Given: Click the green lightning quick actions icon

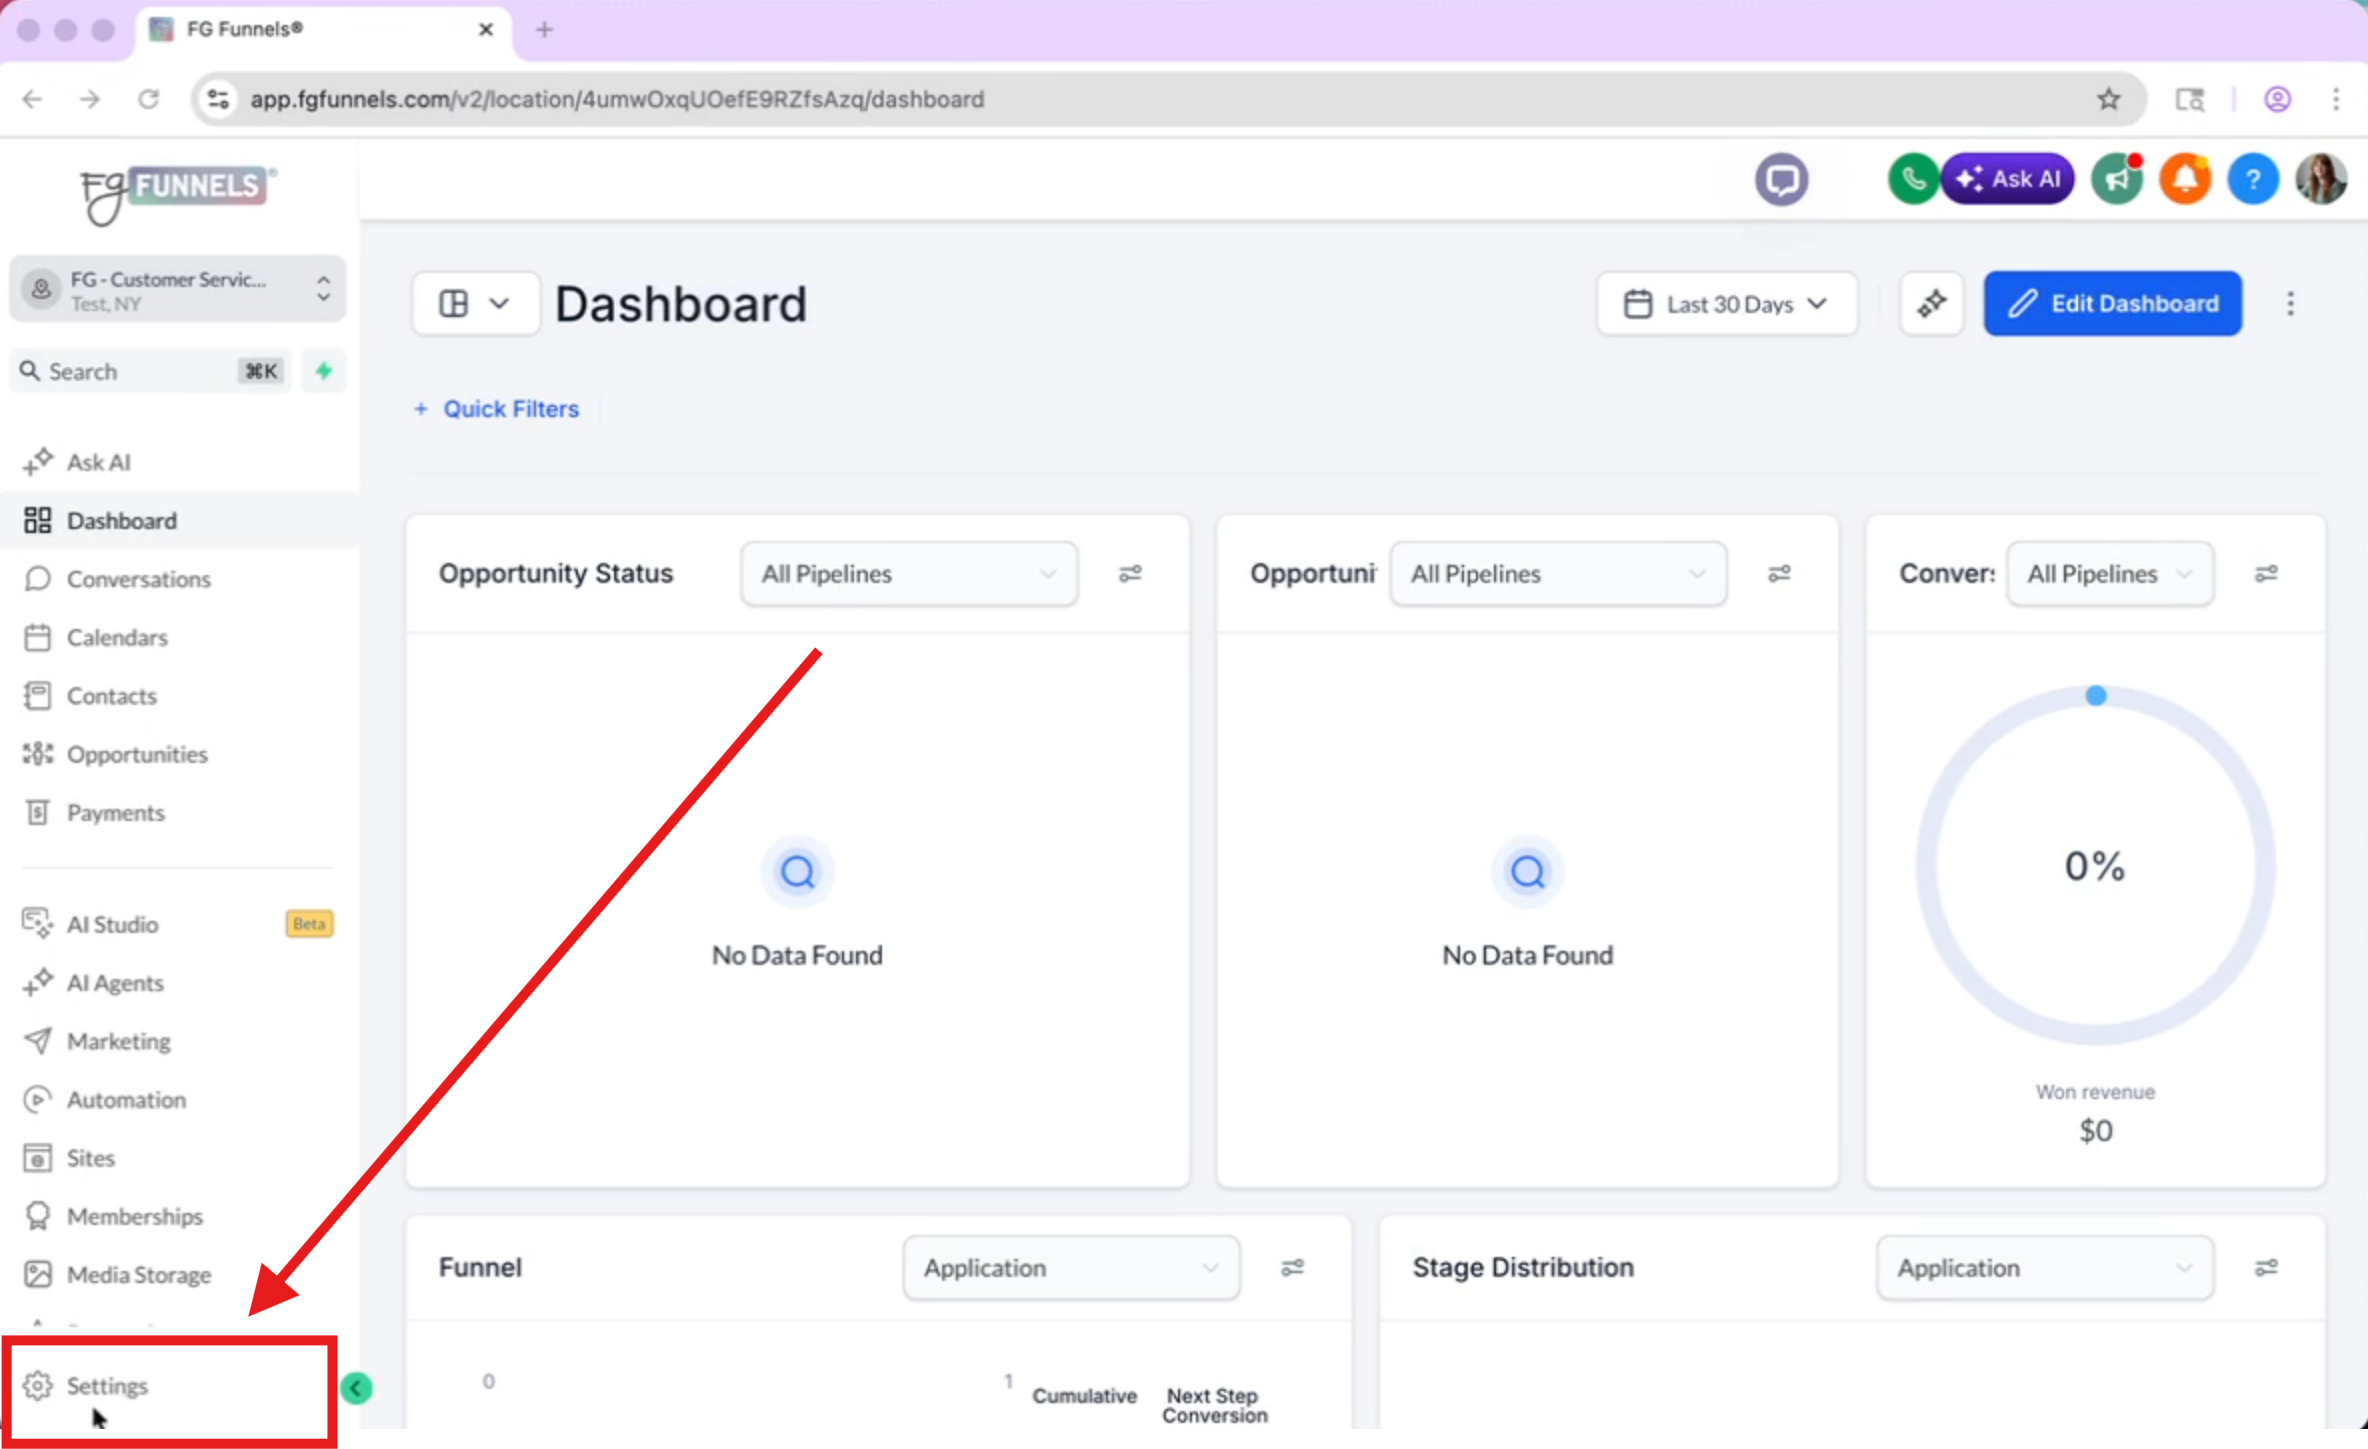Looking at the screenshot, I should pos(323,371).
